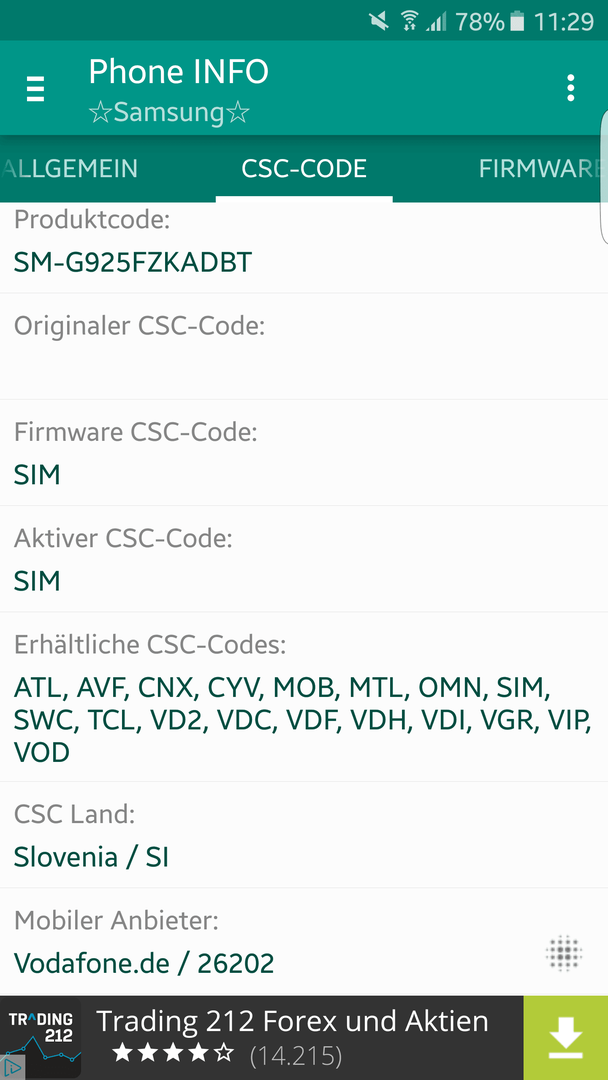
Task: Tap the Firmware CSC-Code SIM entry
Action: tap(304, 453)
